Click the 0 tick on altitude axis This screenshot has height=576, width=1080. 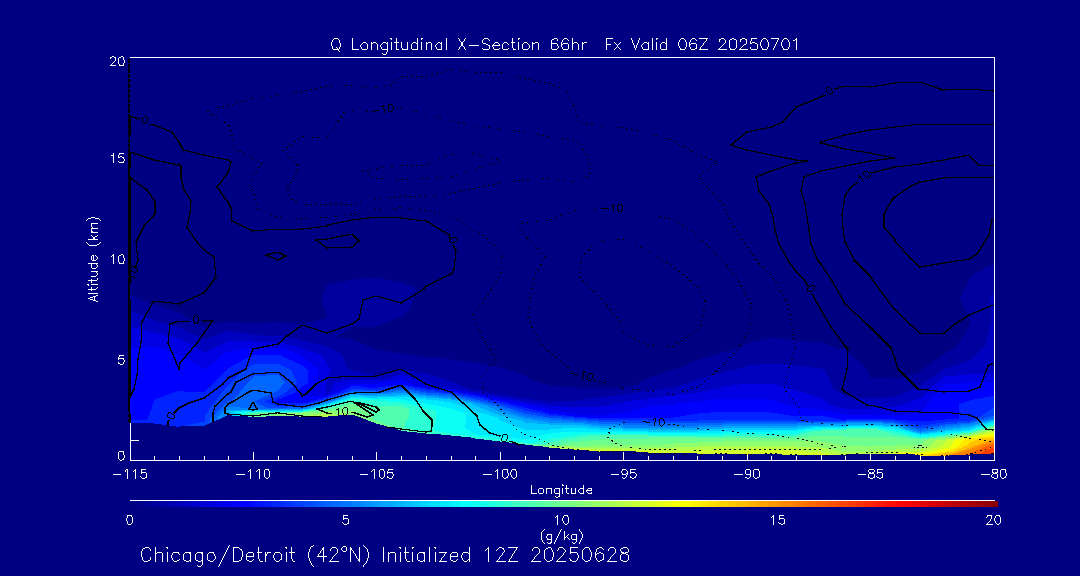(121, 455)
